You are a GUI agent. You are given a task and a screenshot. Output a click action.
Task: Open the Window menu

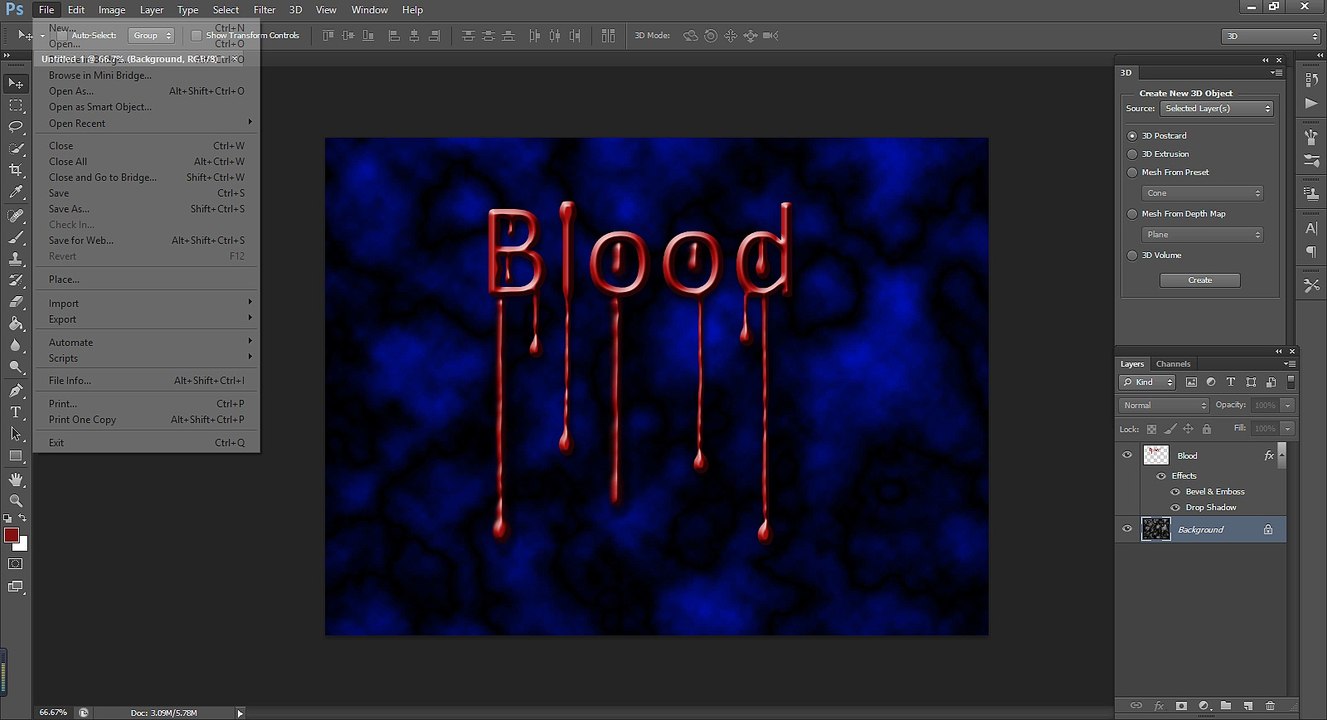(369, 10)
